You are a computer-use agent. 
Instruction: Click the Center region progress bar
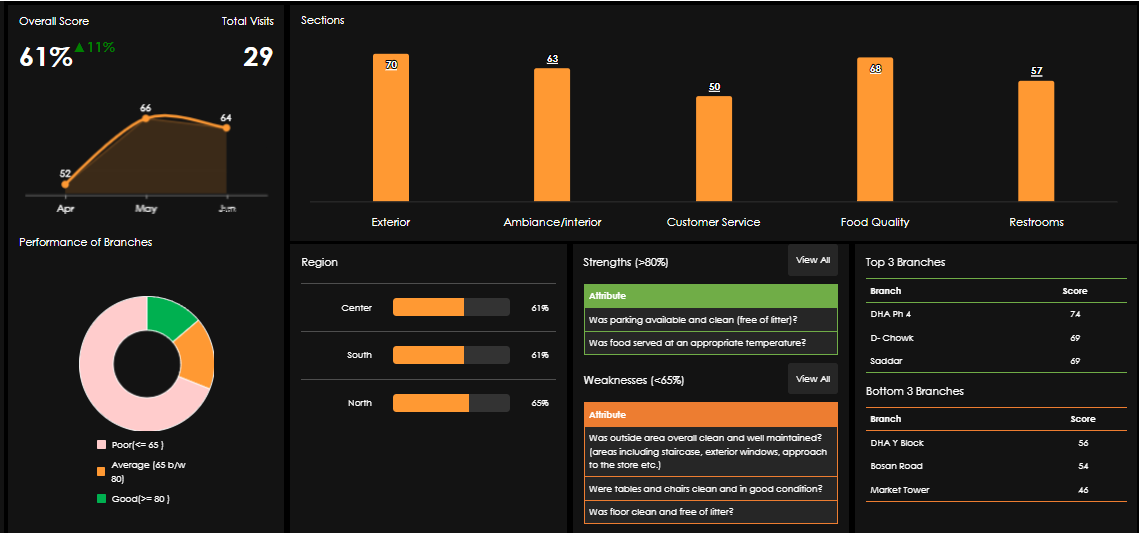point(451,307)
